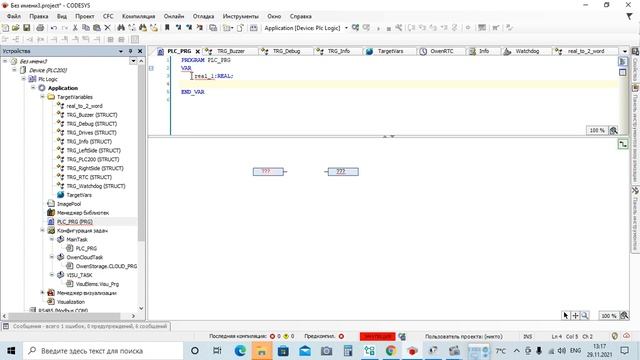Open the TRG_Buzzer editor tab
This screenshot has height=360, width=640.
[x=231, y=51]
